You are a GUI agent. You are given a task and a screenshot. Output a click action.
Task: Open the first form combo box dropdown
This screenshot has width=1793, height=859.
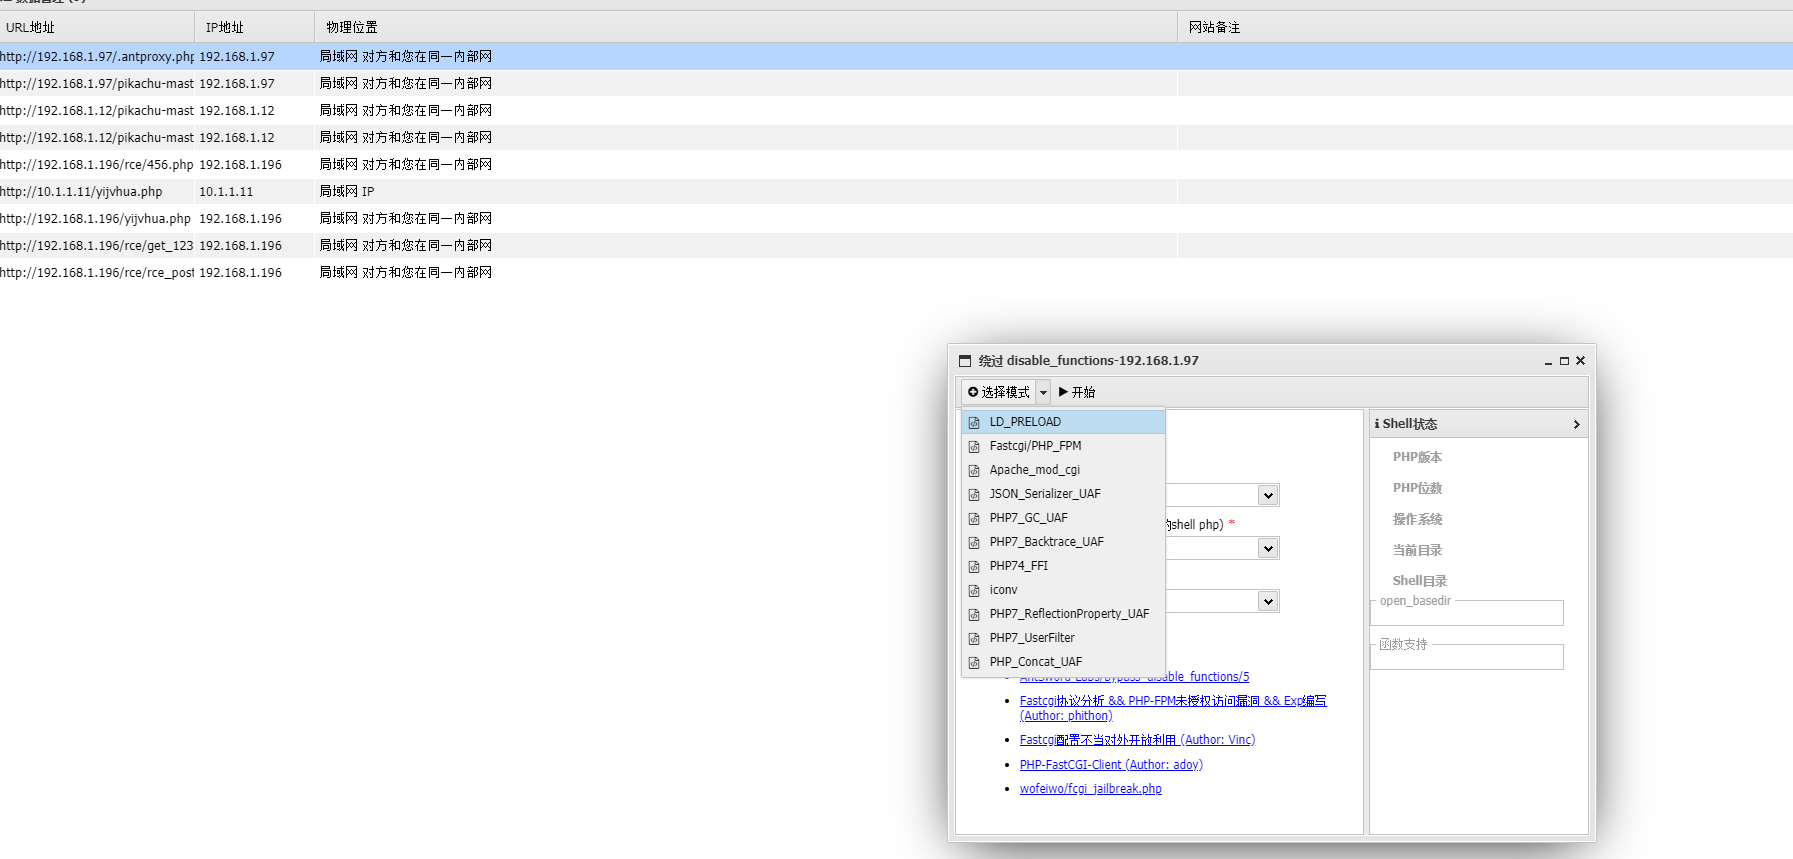tap(1268, 495)
